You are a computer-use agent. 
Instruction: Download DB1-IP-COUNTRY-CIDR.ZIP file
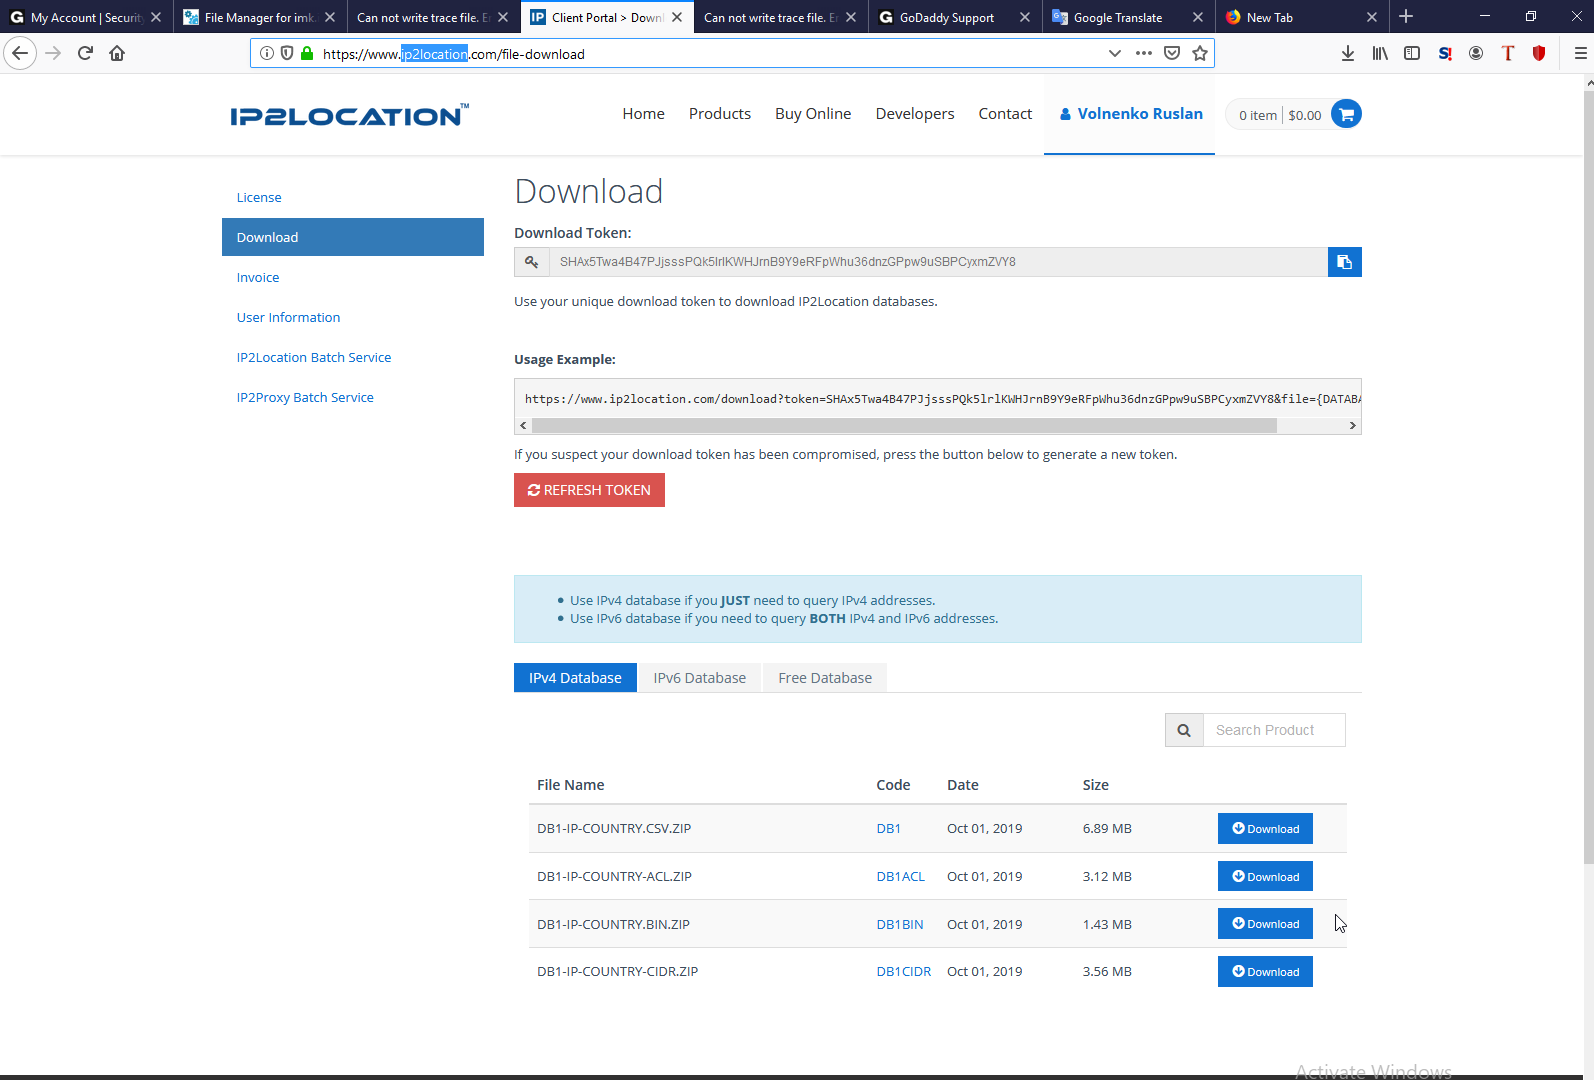pos(1265,972)
